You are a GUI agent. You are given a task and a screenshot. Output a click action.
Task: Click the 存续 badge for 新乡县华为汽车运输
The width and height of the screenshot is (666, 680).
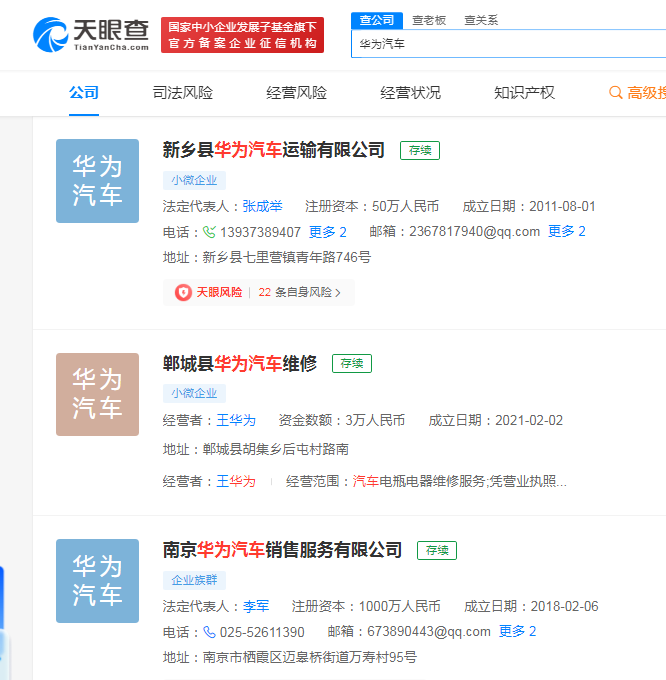pos(420,150)
